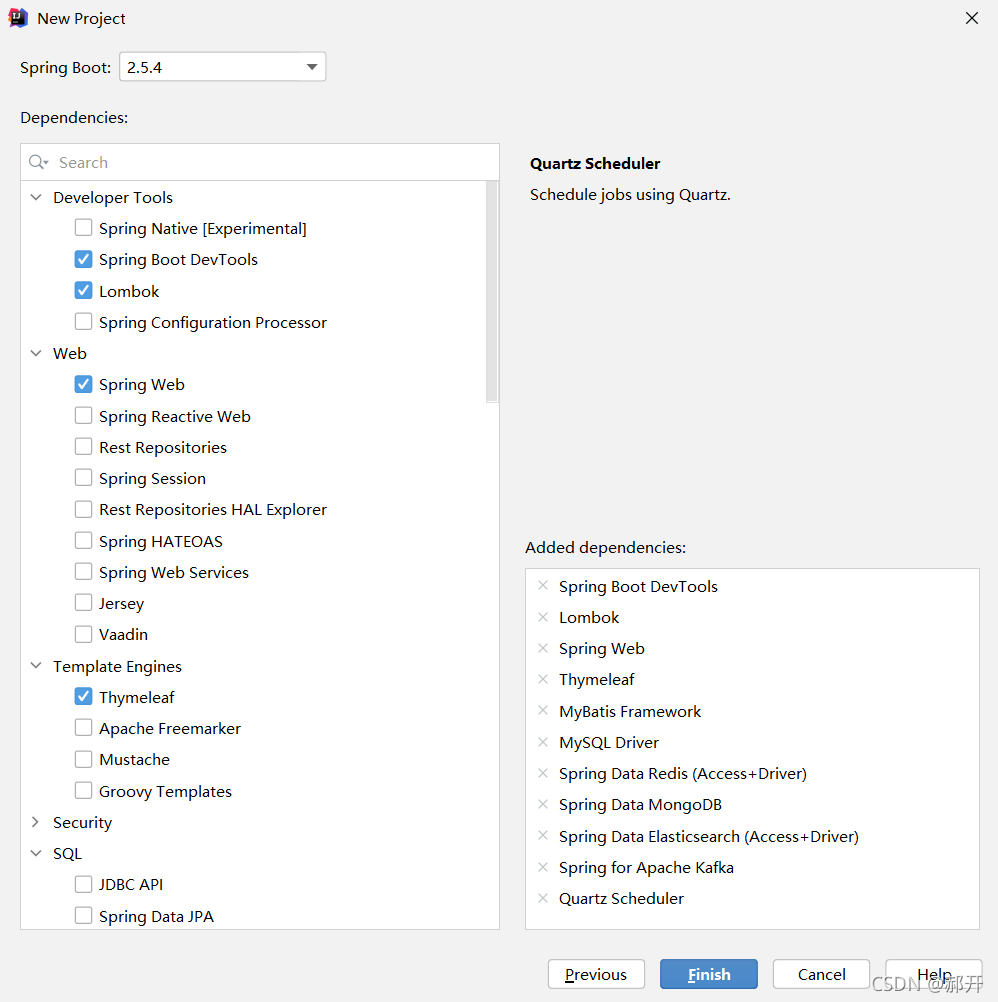The width and height of the screenshot is (998, 1002).
Task: Remove Spring Web from added dependencies
Action: (543, 648)
